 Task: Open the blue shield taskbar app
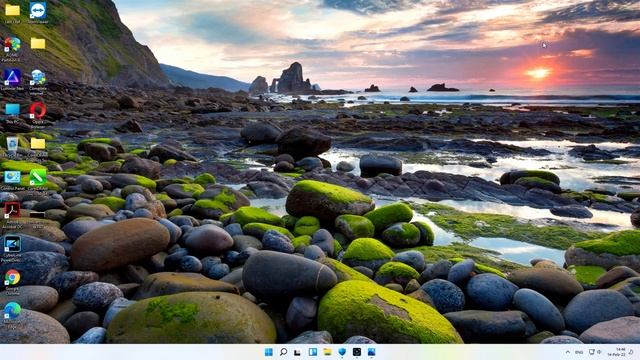[x=342, y=352]
